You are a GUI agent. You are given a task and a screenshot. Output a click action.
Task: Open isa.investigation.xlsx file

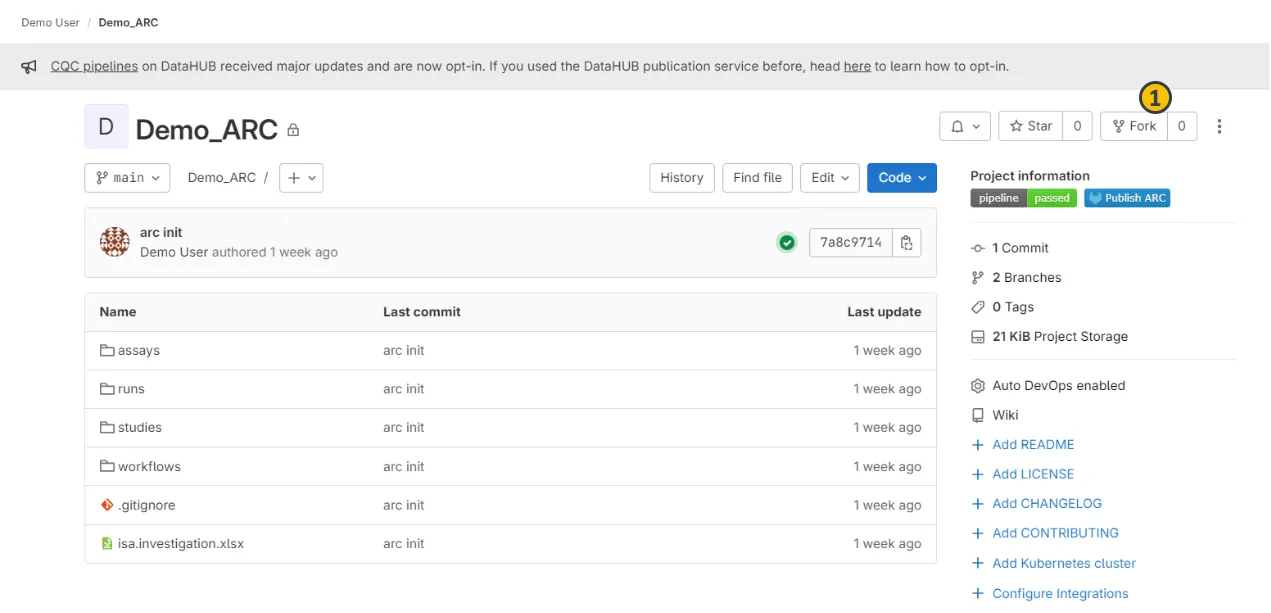[x=180, y=544]
